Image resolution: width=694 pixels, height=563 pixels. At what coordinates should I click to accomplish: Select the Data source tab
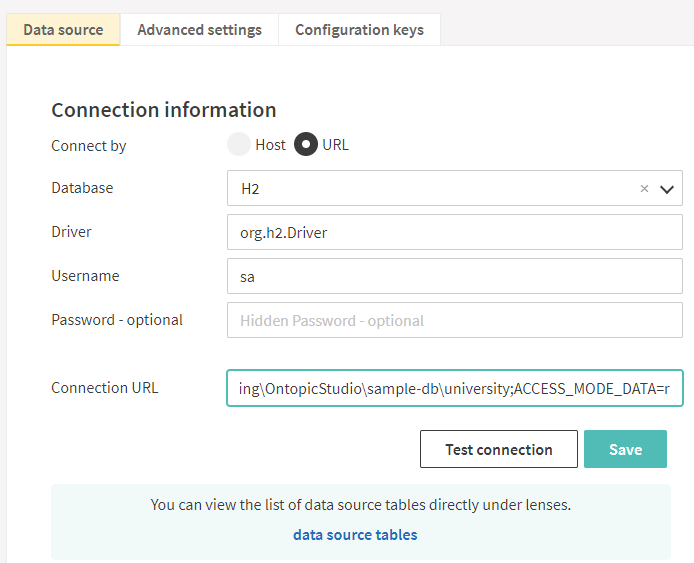[x=63, y=29]
